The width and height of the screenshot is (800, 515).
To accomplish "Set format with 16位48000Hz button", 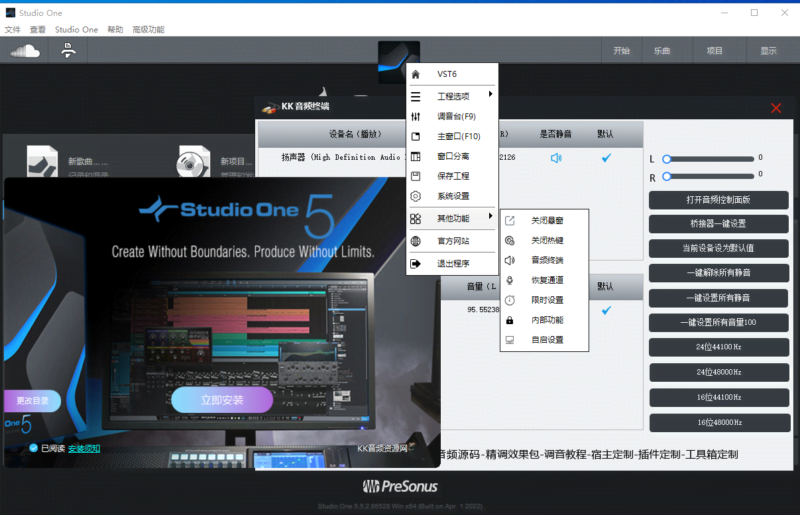I will (x=719, y=422).
